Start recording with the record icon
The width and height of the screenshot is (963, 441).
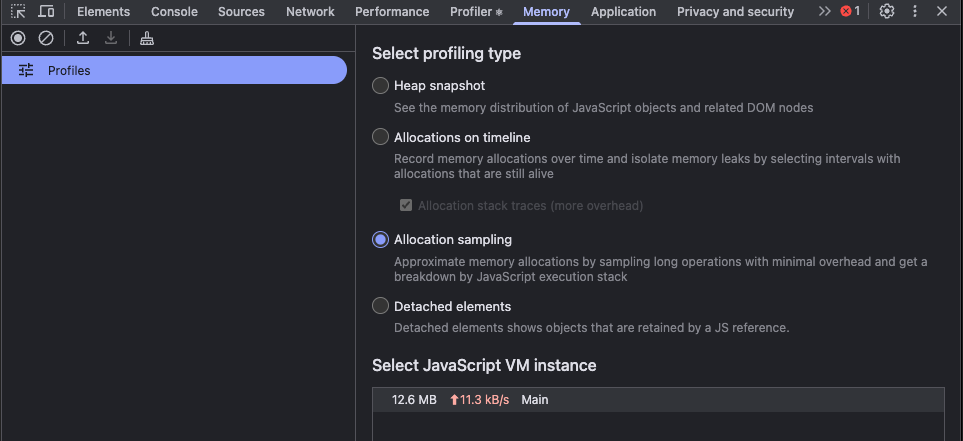pos(18,38)
